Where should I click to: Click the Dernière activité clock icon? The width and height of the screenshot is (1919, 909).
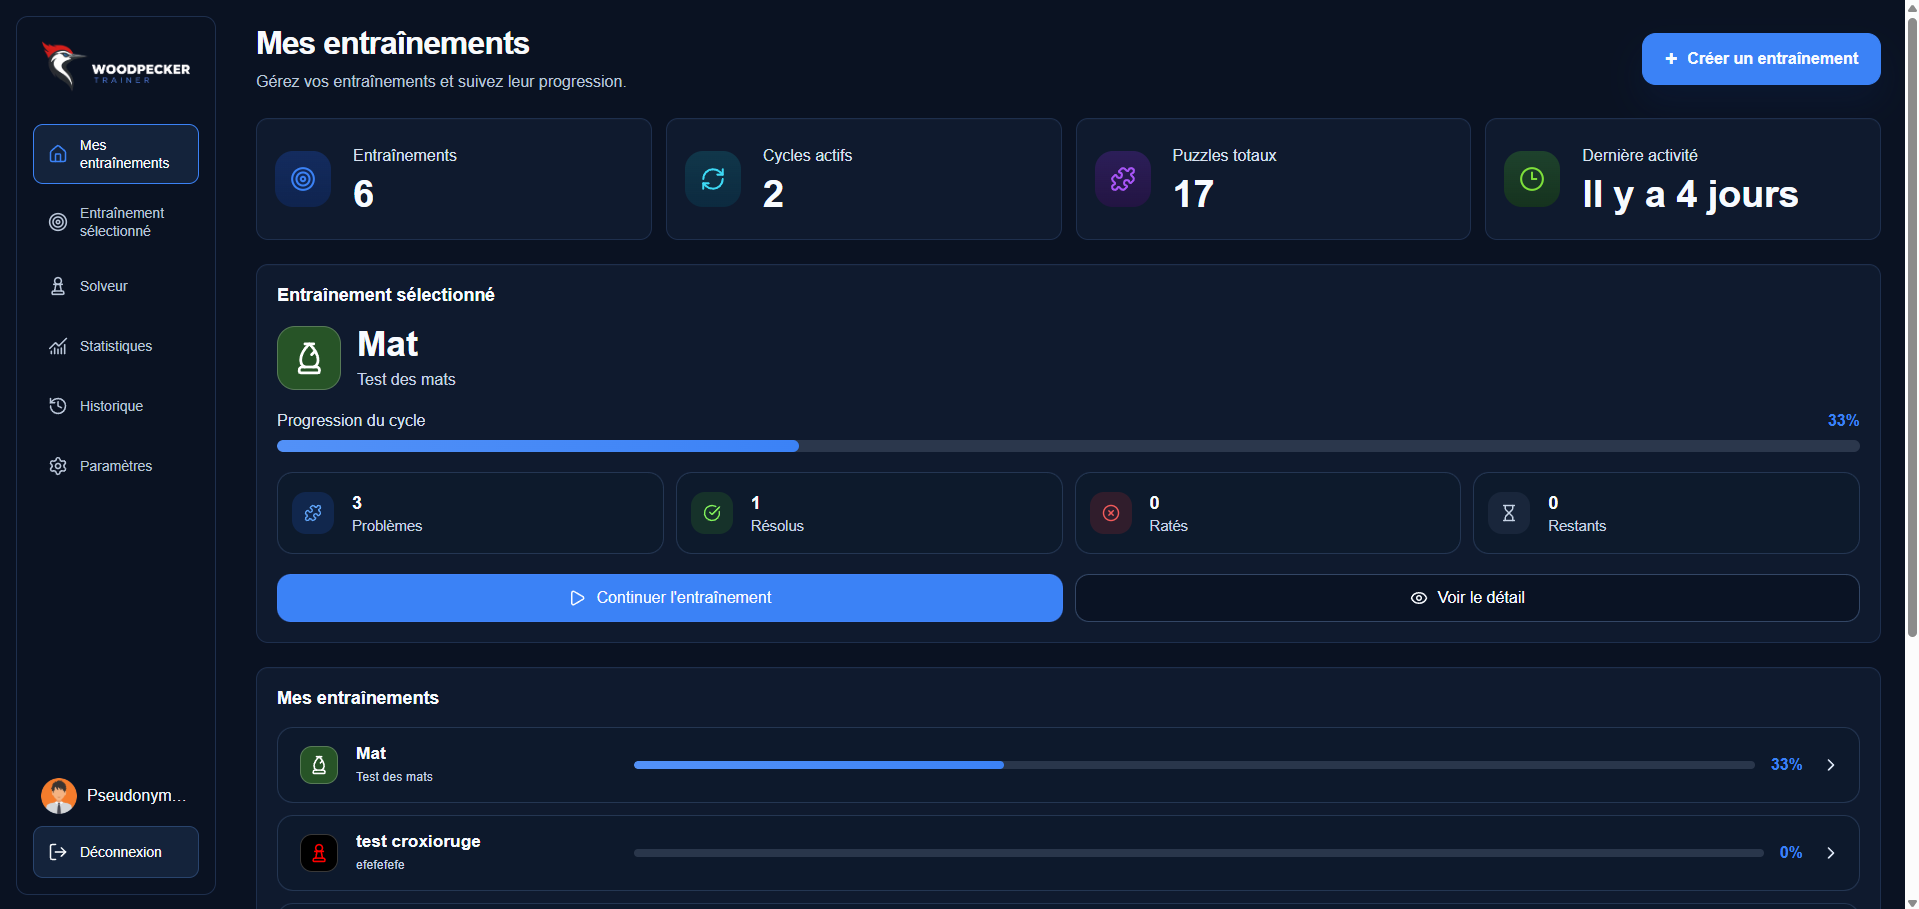1532,179
